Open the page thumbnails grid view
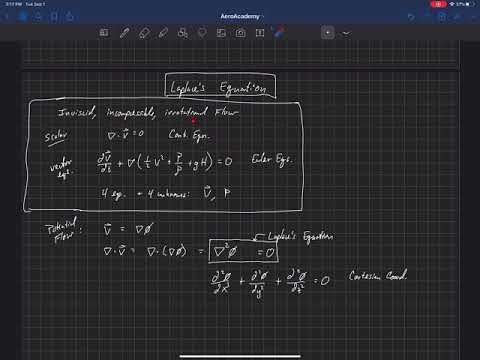This screenshot has height=360, width=480. pyautogui.click(x=23, y=16)
